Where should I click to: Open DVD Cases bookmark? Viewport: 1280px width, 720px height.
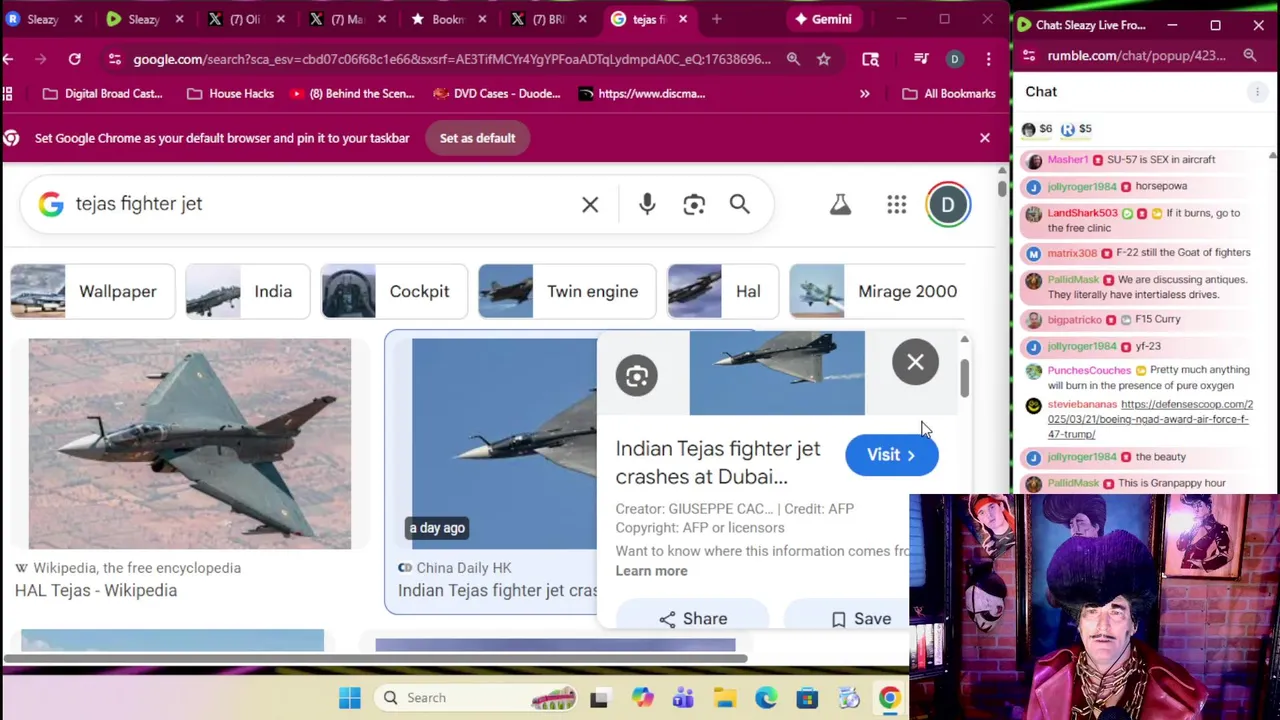point(498,93)
